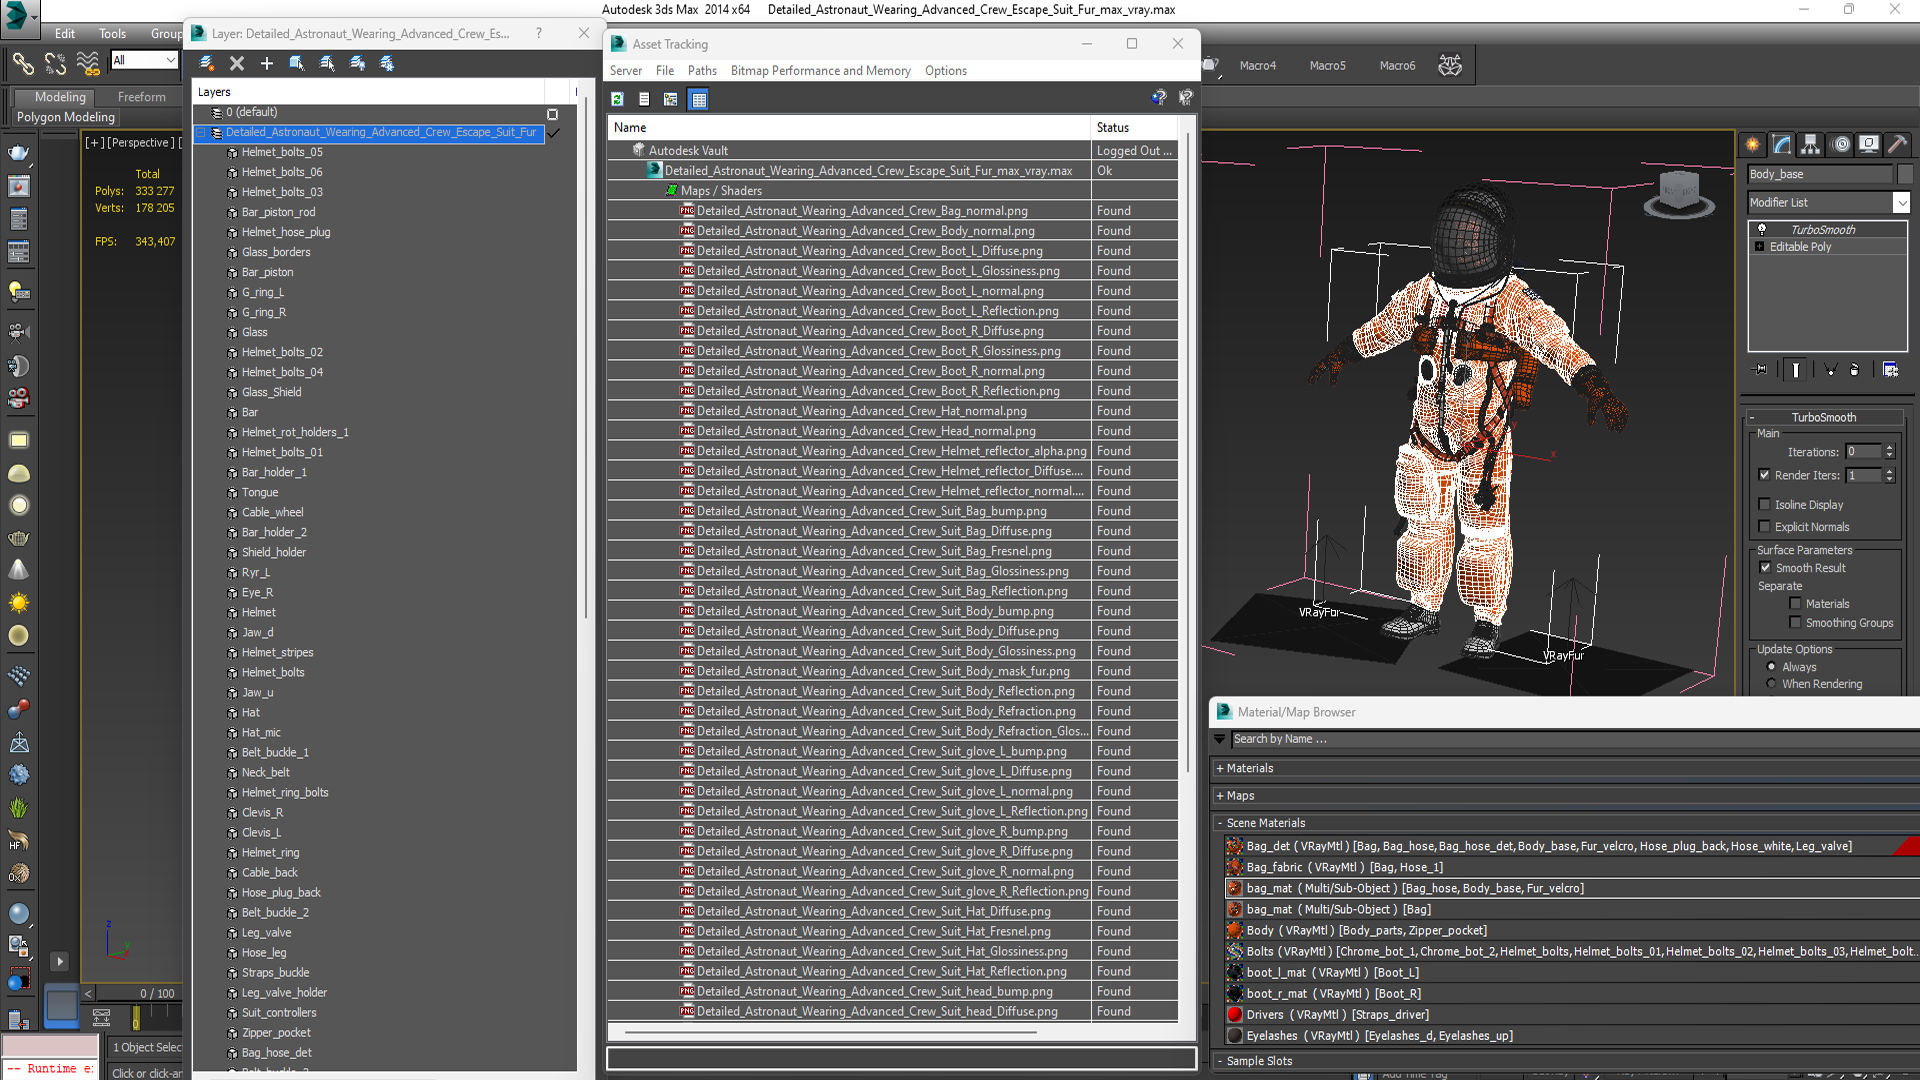The width and height of the screenshot is (1920, 1080).
Task: Enable the Explicit Normals checkbox
Action: pos(1765,527)
